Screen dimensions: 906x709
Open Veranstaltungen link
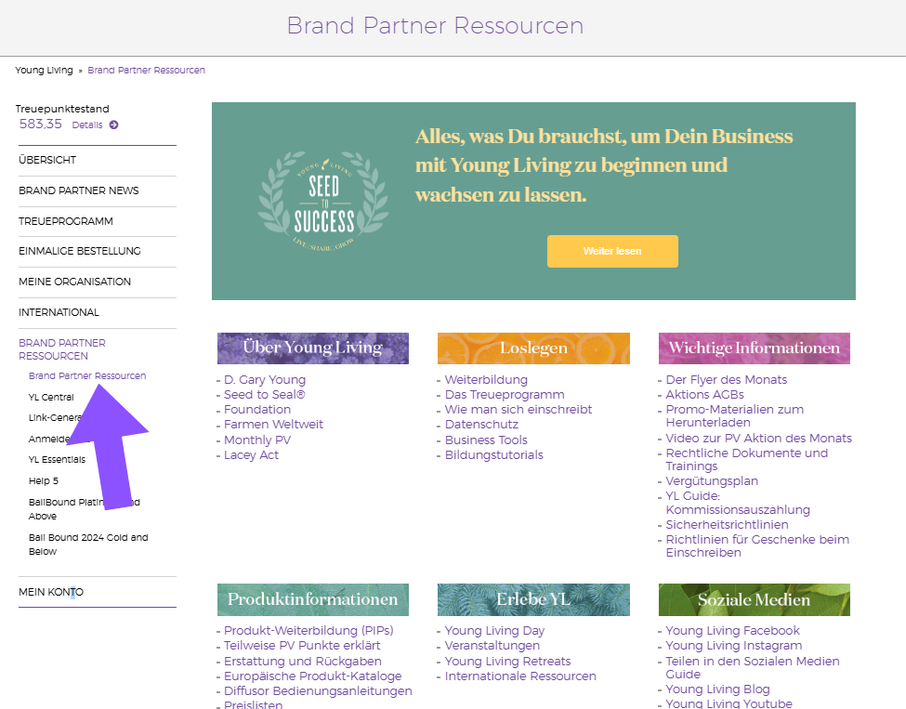pos(492,646)
